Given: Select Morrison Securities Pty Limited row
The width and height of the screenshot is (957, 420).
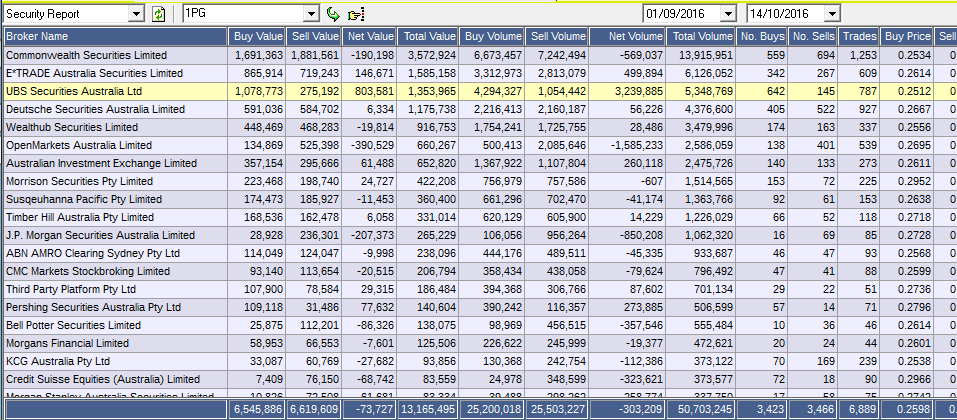Looking at the screenshot, I should coord(478,181).
